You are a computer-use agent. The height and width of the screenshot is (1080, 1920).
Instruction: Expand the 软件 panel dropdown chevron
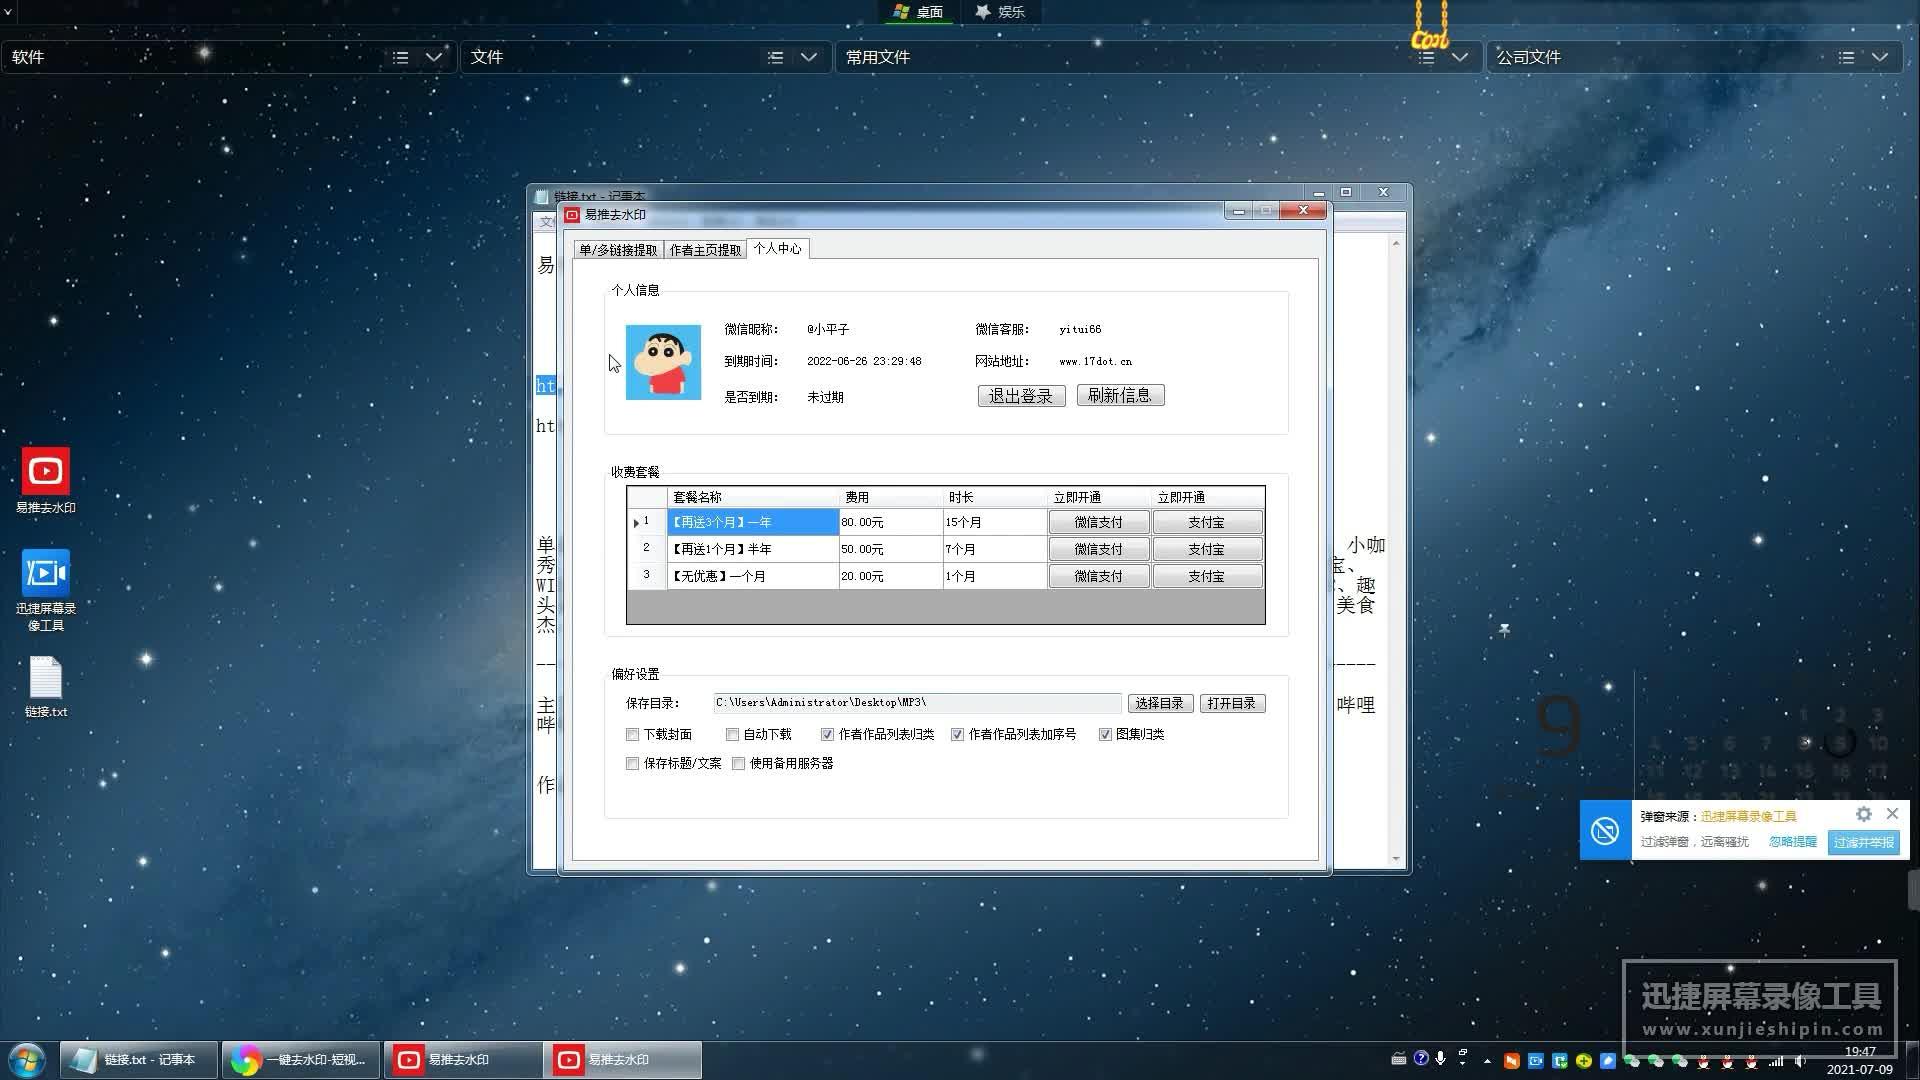pyautogui.click(x=434, y=57)
